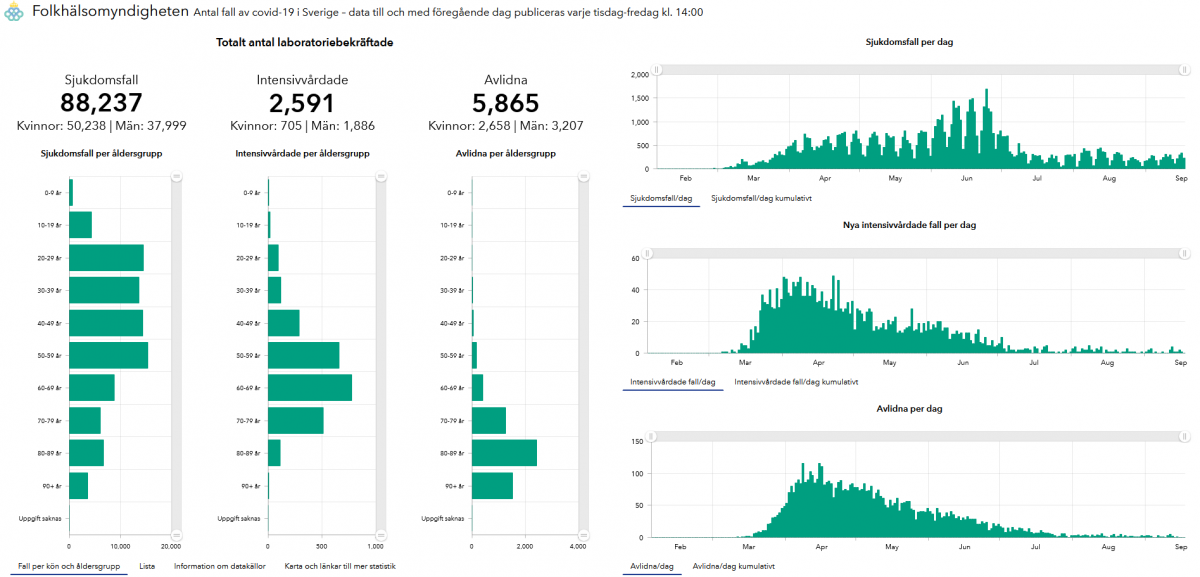Show Avlidna/dag kumulativt chart
Image resolution: width=1200 pixels, height=577 pixels.
coord(733,566)
